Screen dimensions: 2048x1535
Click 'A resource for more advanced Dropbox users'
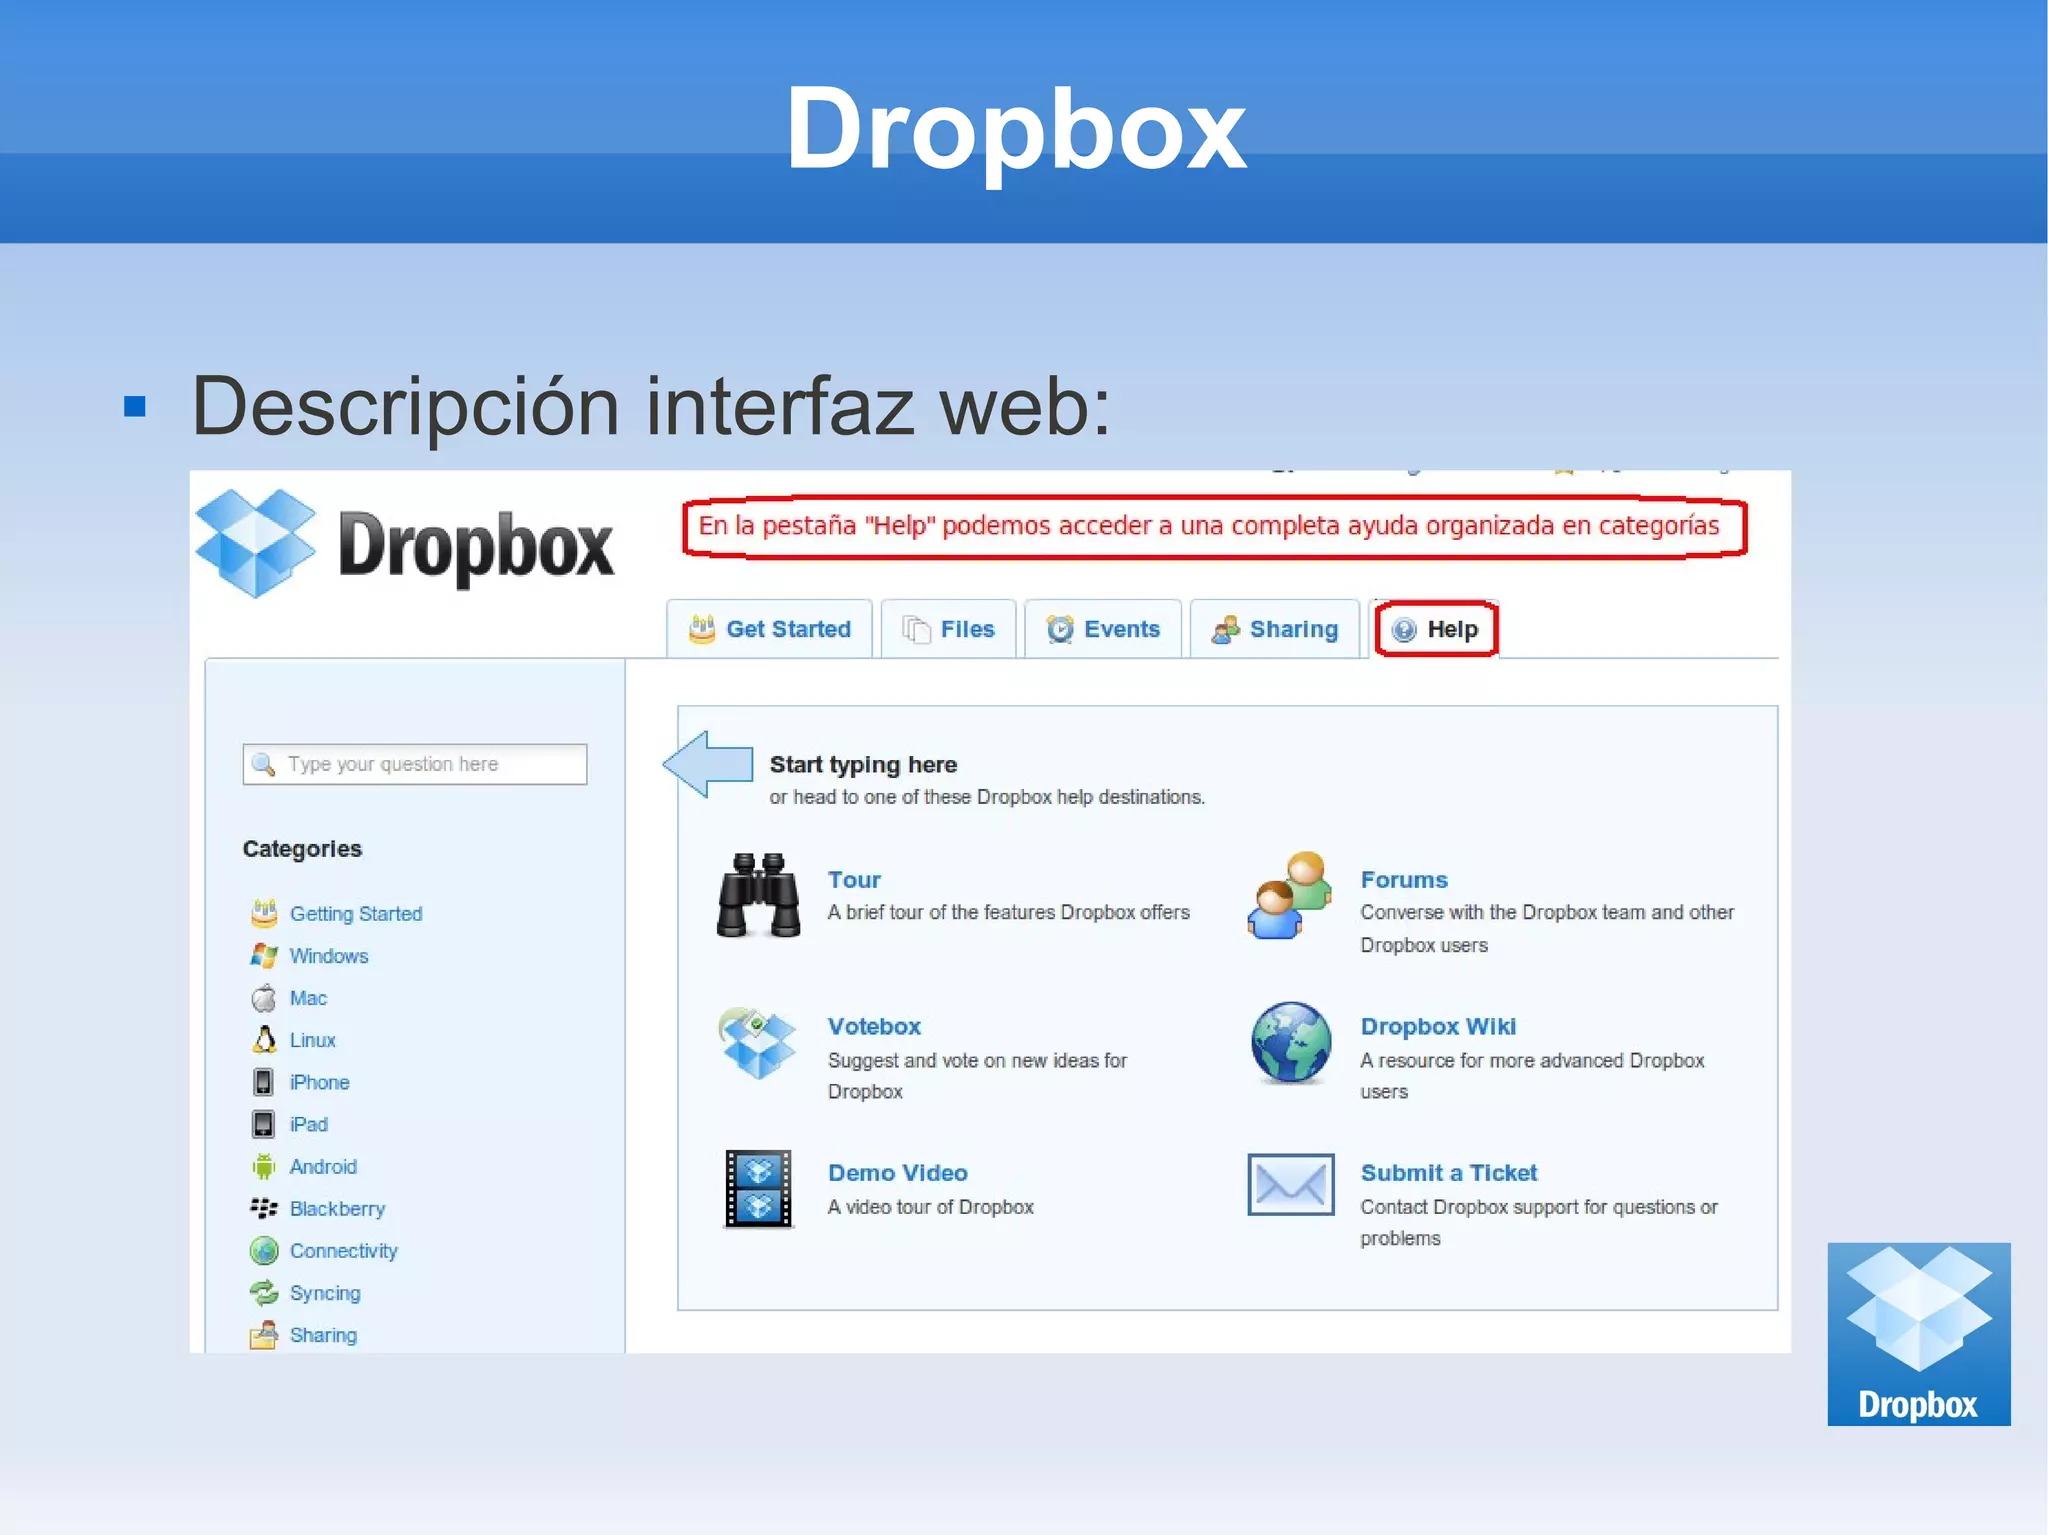click(x=1532, y=1076)
